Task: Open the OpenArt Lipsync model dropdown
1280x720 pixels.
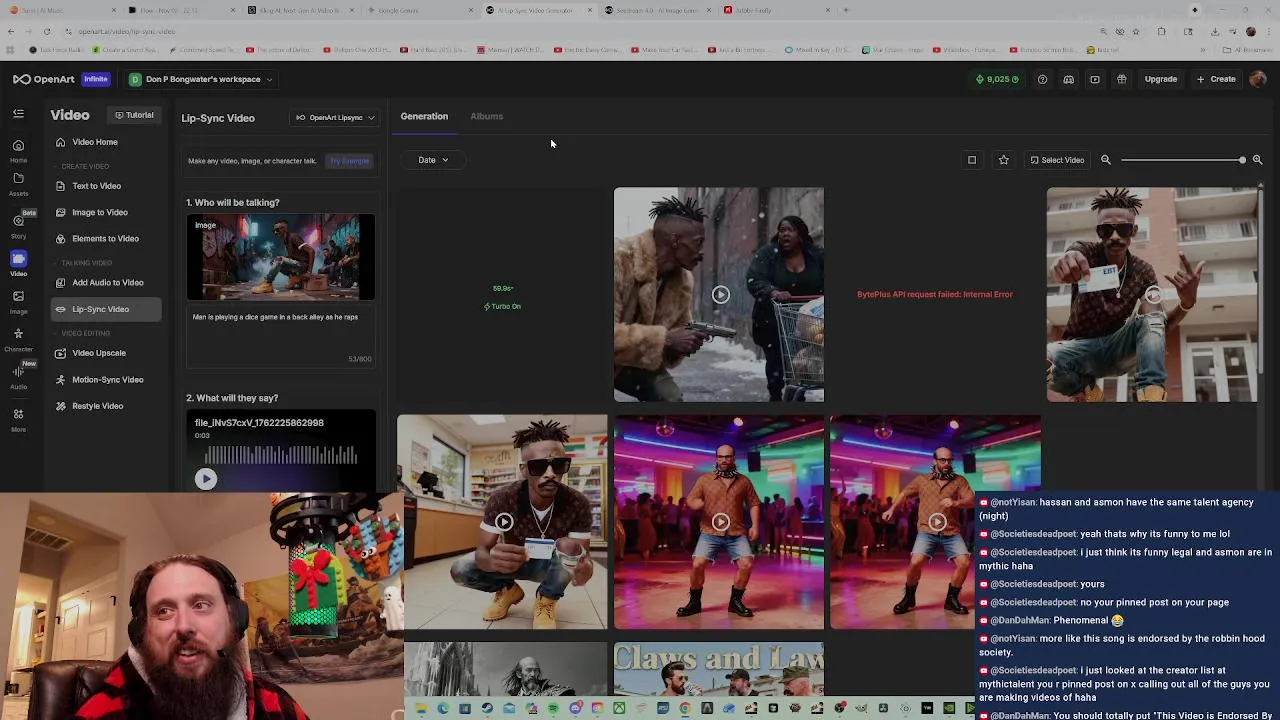Action: pyautogui.click(x=335, y=118)
